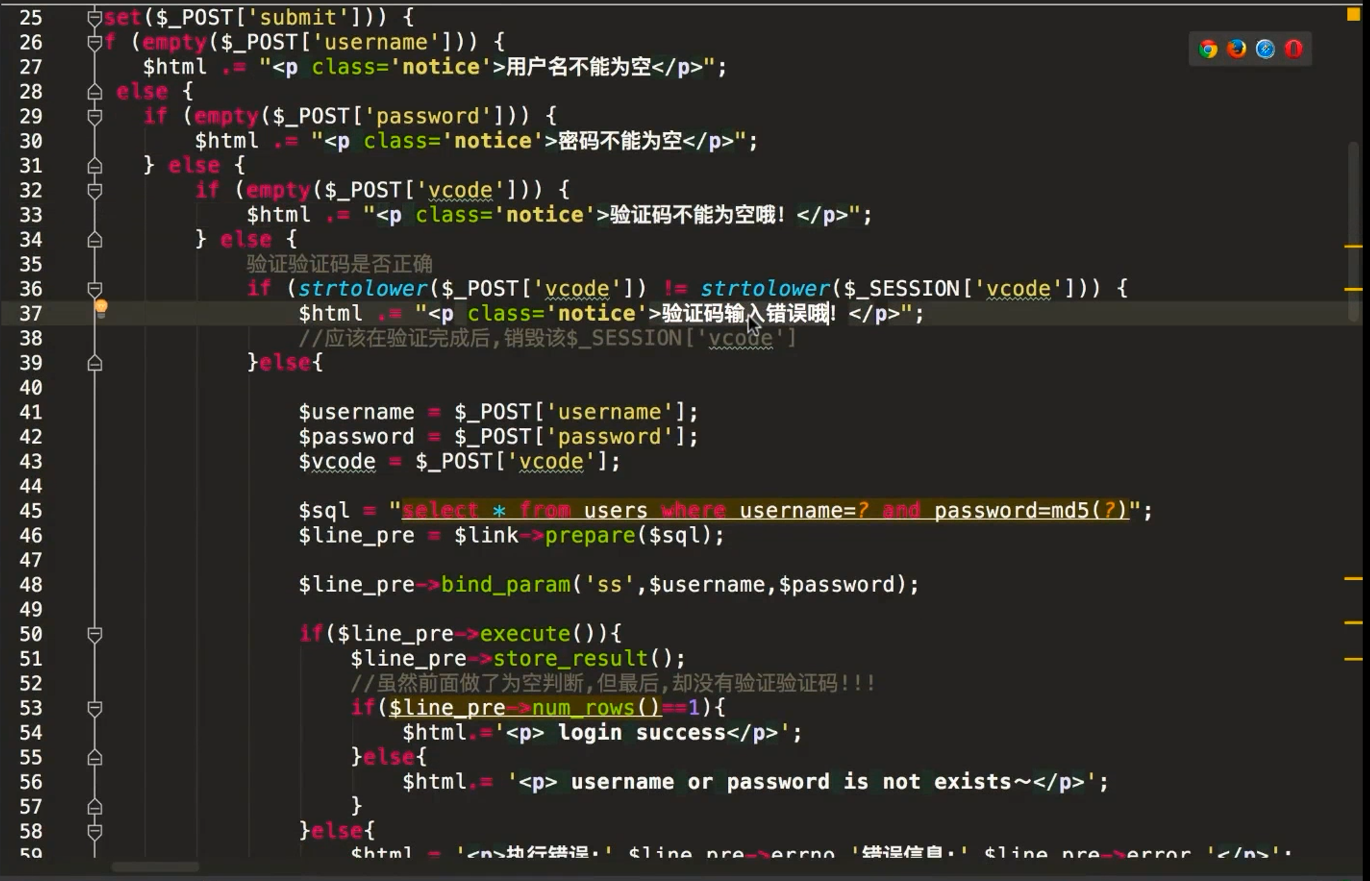Toggle the fold marker at line 55

pos(95,757)
